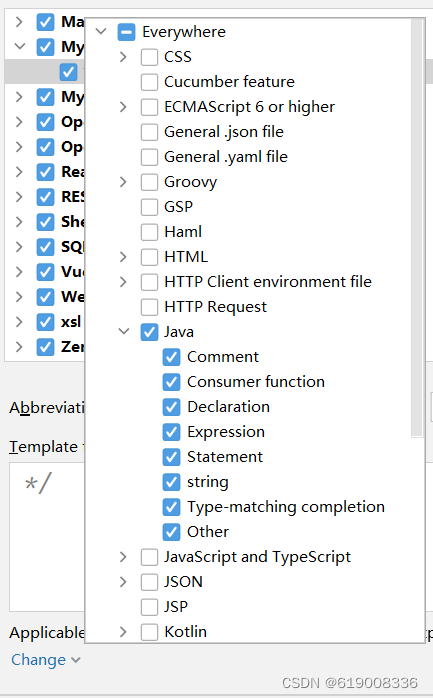Toggle the Comment checkbox under Java
433x698 pixels.
pyautogui.click(x=171, y=357)
